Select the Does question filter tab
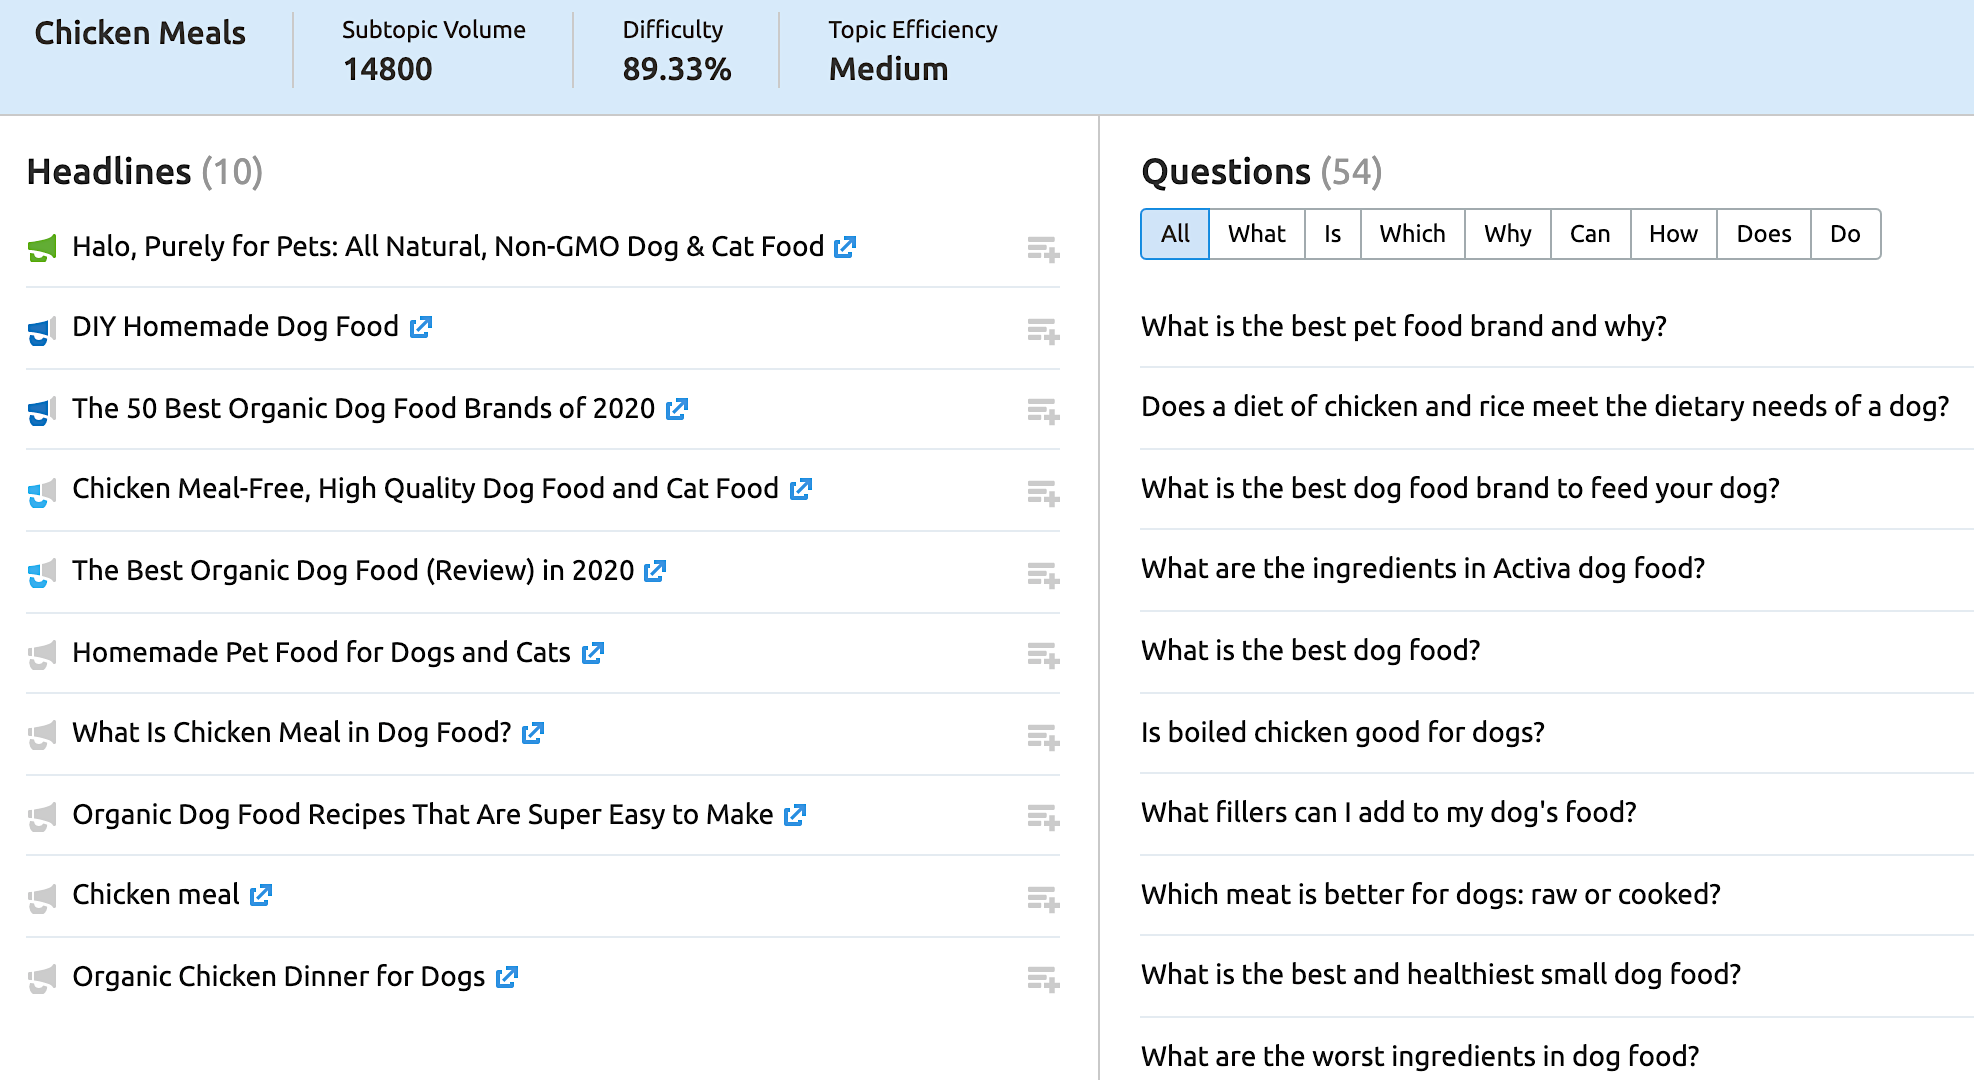This screenshot has width=1974, height=1080. coord(1763,234)
